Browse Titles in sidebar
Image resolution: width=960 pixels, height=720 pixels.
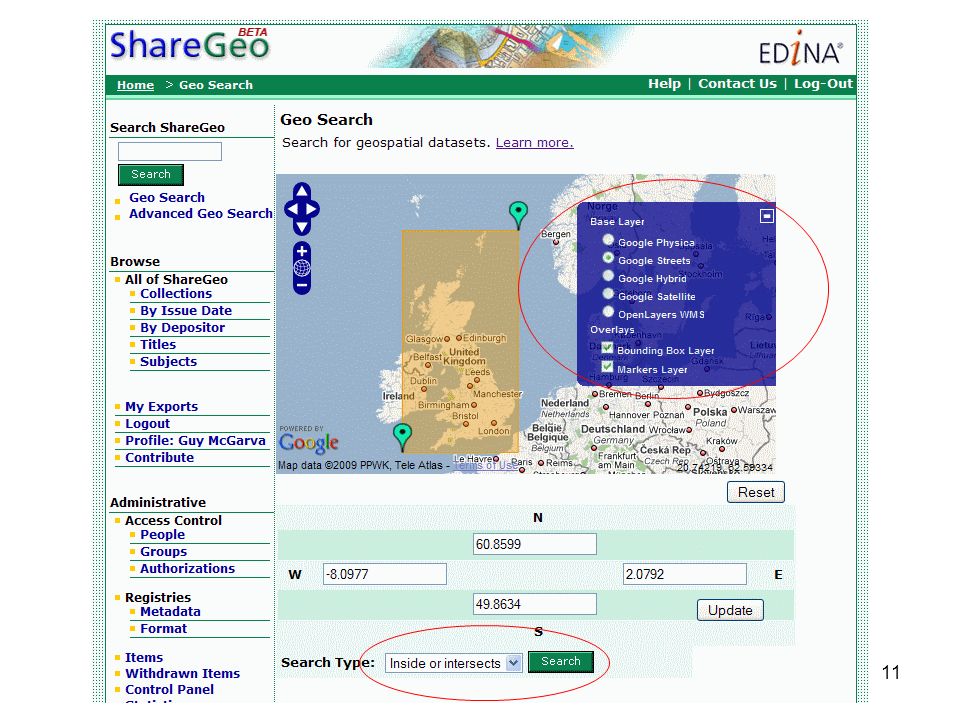158,345
